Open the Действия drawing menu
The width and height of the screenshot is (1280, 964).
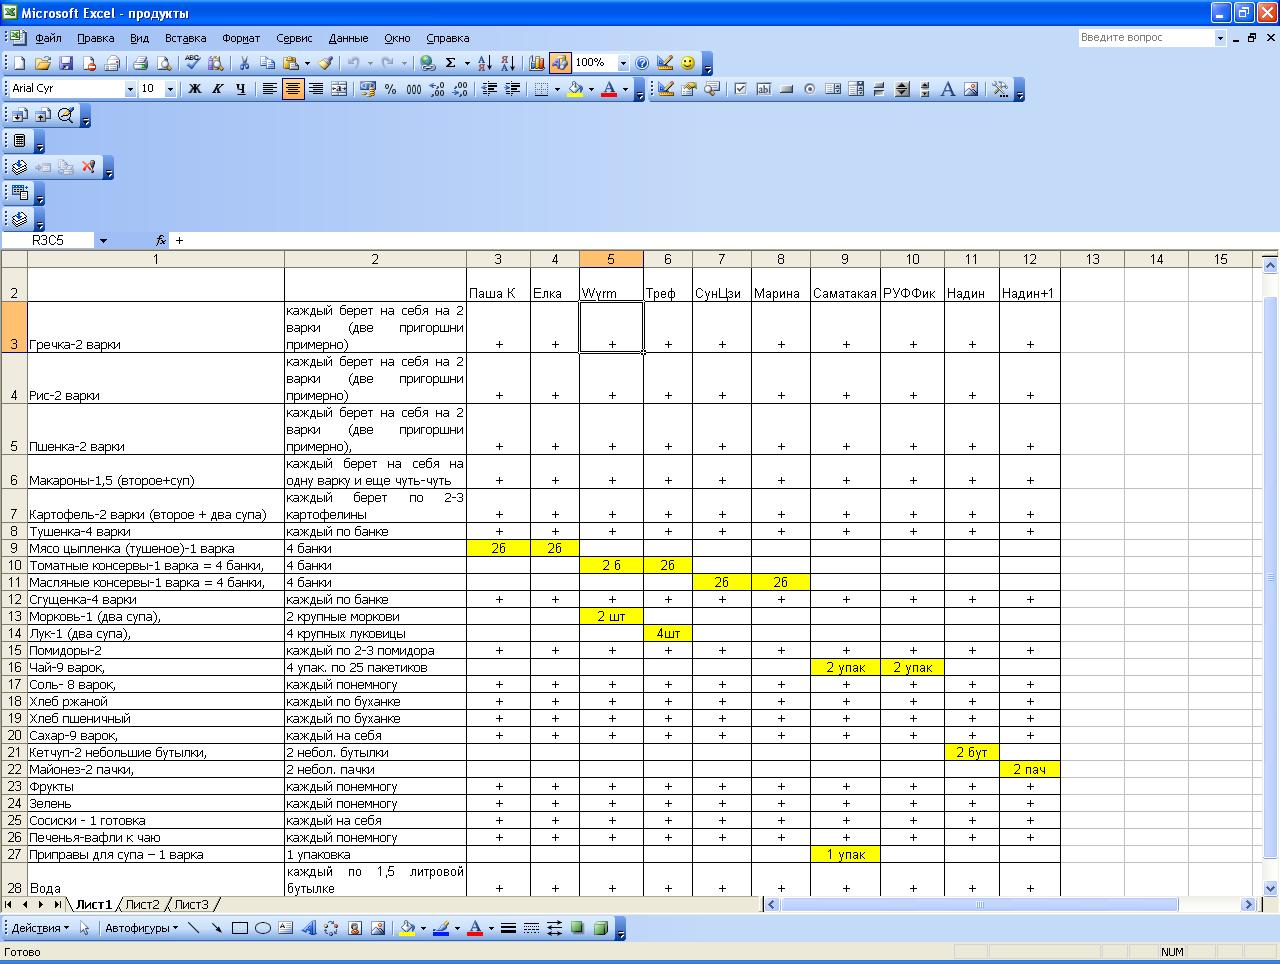tap(40, 928)
